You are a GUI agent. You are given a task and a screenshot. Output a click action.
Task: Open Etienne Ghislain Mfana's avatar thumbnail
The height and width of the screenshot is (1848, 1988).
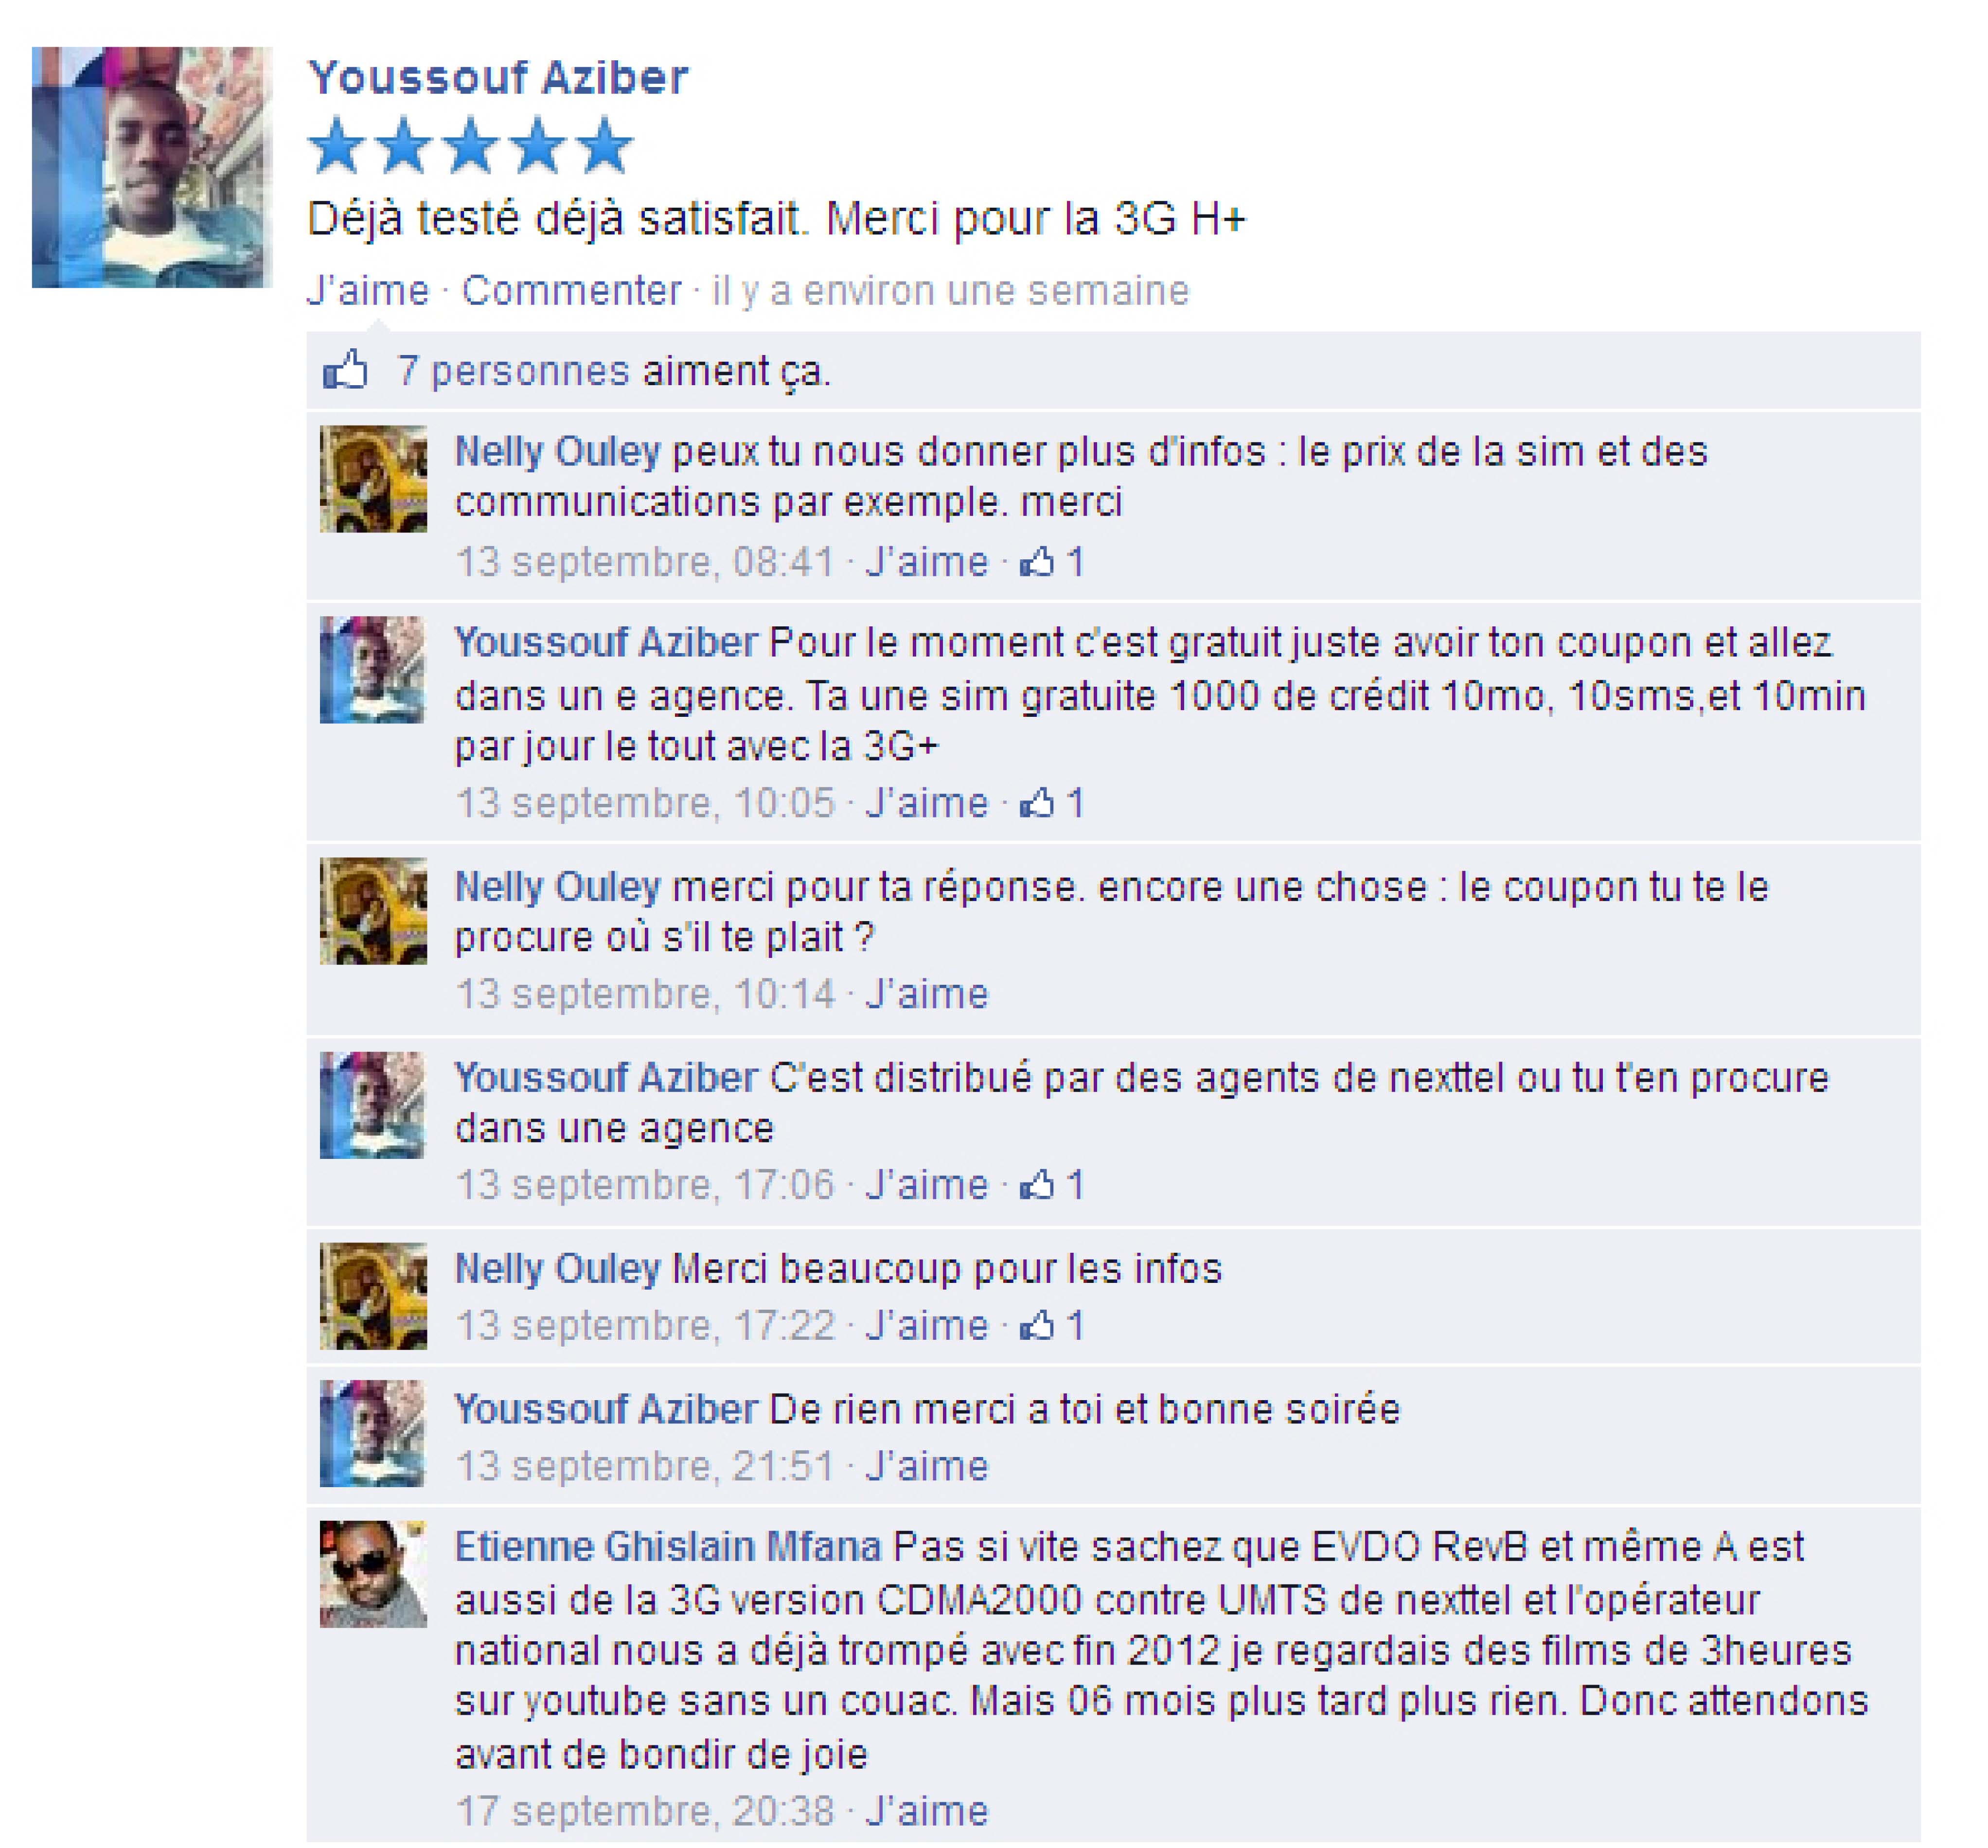point(373,1575)
